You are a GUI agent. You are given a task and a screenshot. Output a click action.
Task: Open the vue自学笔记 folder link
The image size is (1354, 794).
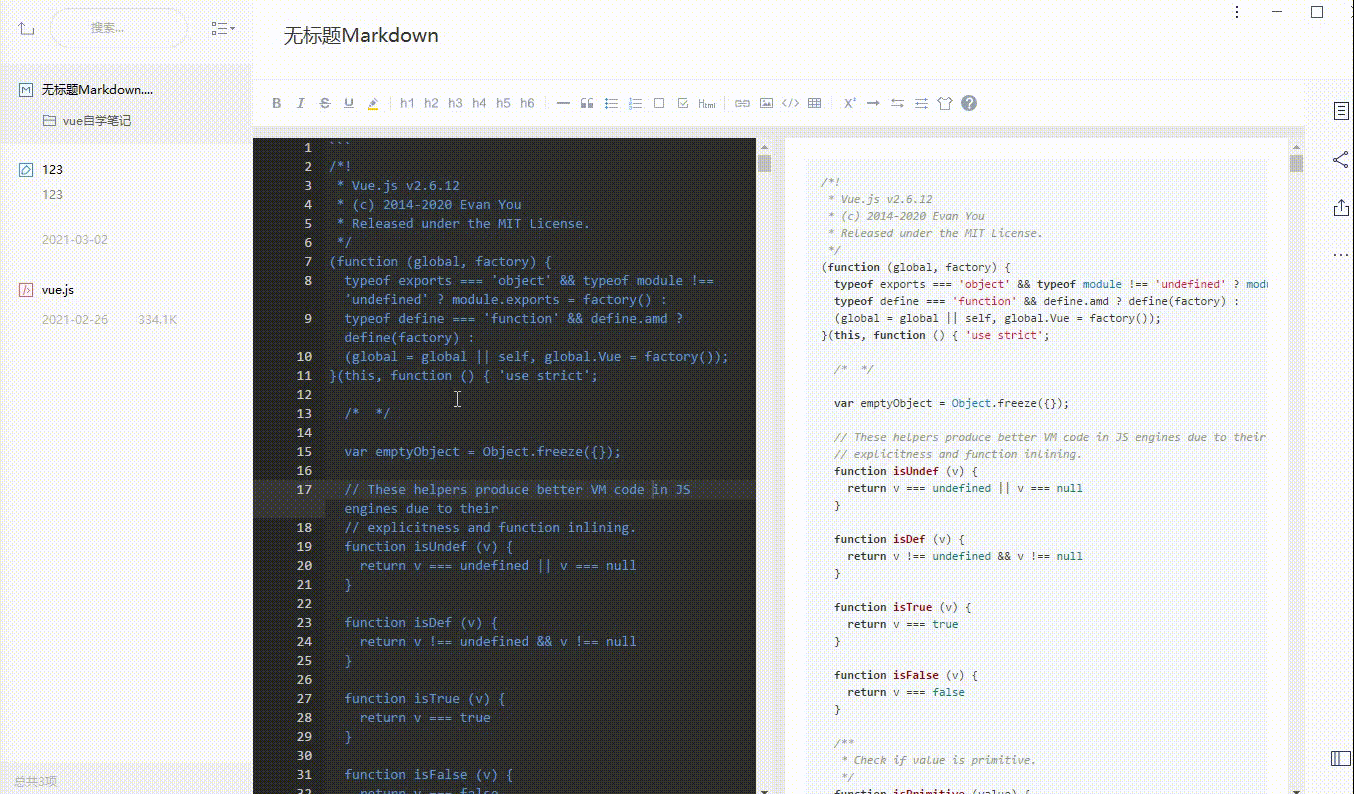click(x=97, y=120)
